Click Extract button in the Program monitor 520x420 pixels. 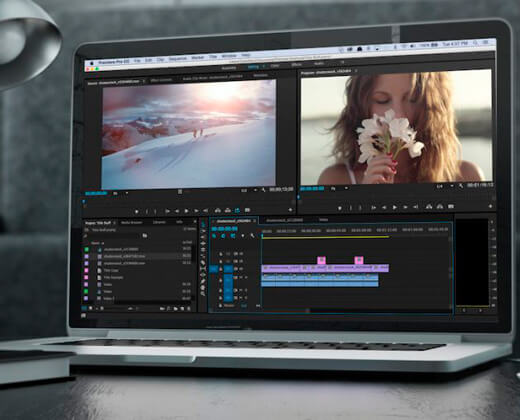[440, 207]
